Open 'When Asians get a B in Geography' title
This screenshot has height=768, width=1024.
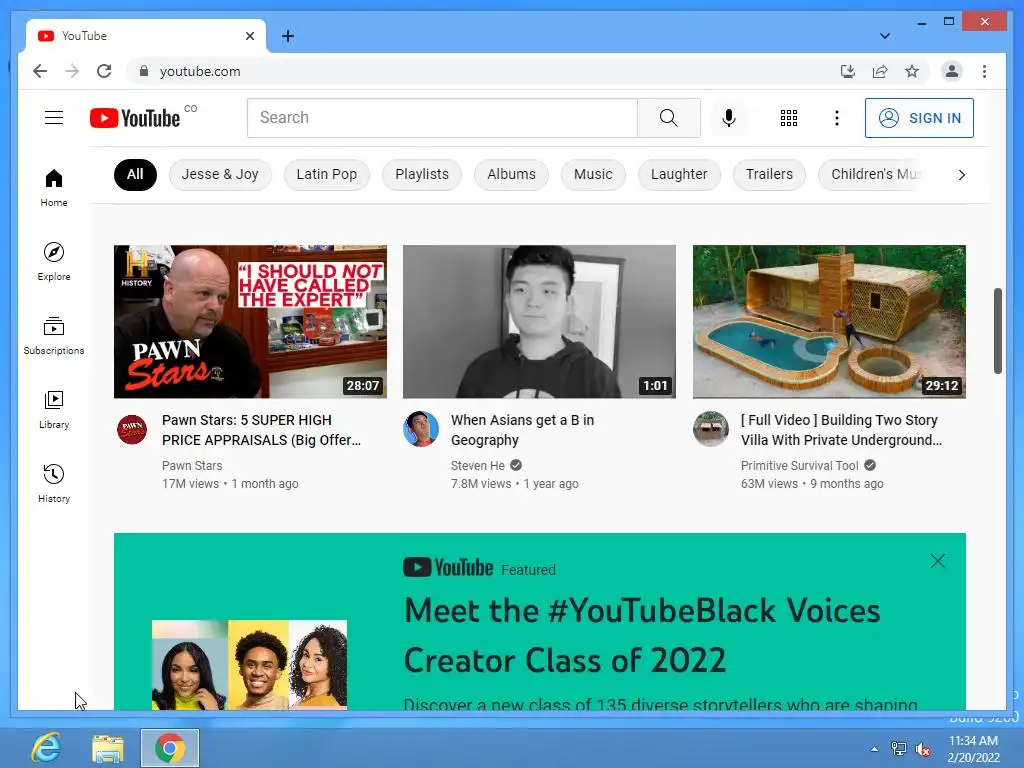pyautogui.click(x=522, y=430)
